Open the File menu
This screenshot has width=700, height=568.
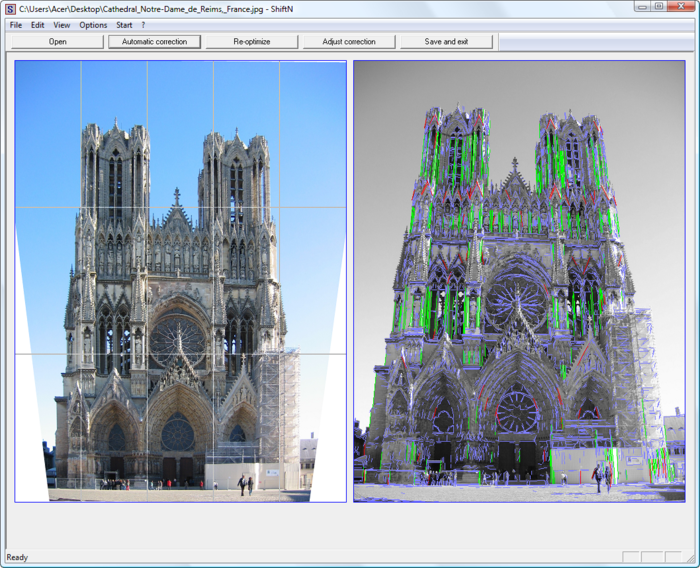click(x=16, y=25)
